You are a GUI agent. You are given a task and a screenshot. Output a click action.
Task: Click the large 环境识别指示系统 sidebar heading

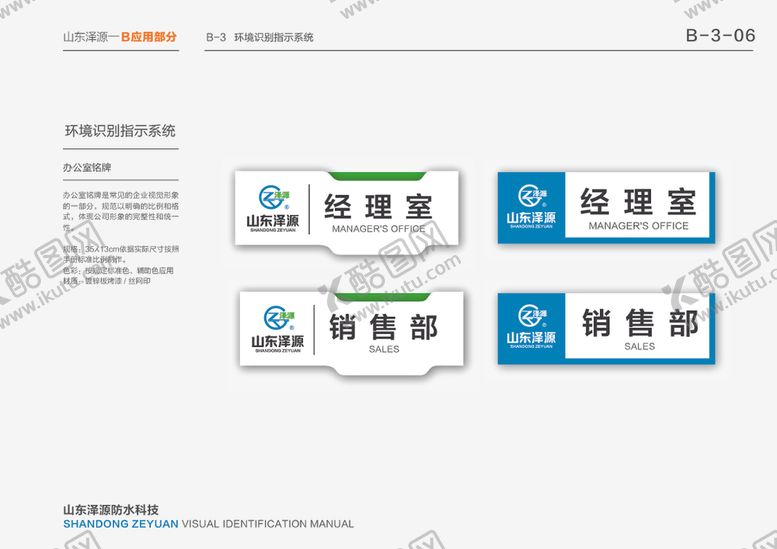tap(120, 131)
